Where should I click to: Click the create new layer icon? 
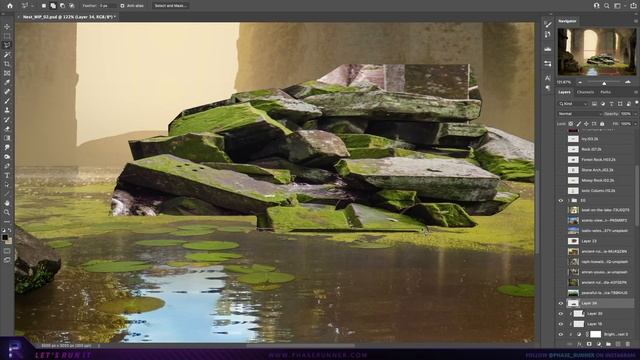pos(618,344)
